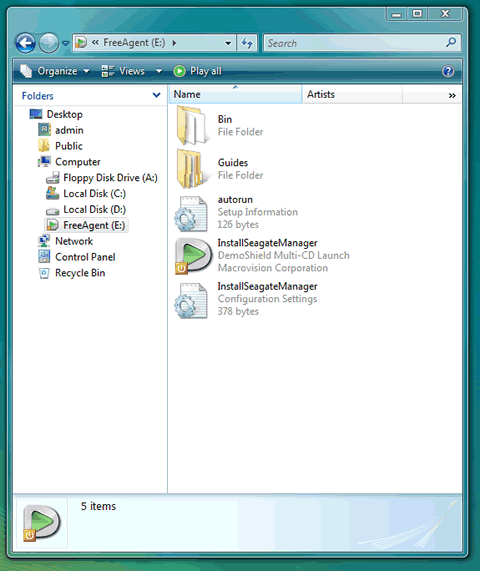The width and height of the screenshot is (480, 571).
Task: Select the InstallSeagateManager DemoShield launcher icon
Action: 193,256
